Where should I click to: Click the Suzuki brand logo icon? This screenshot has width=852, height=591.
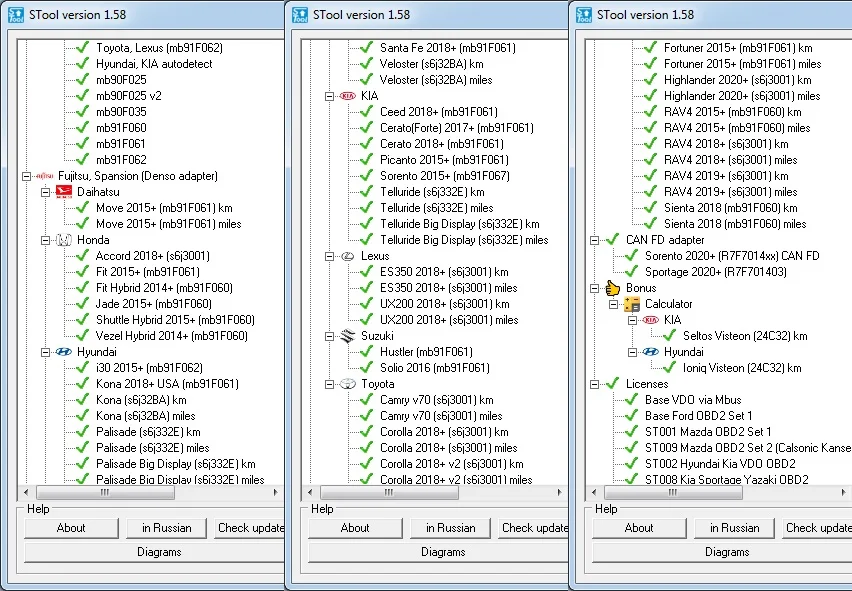(348, 336)
